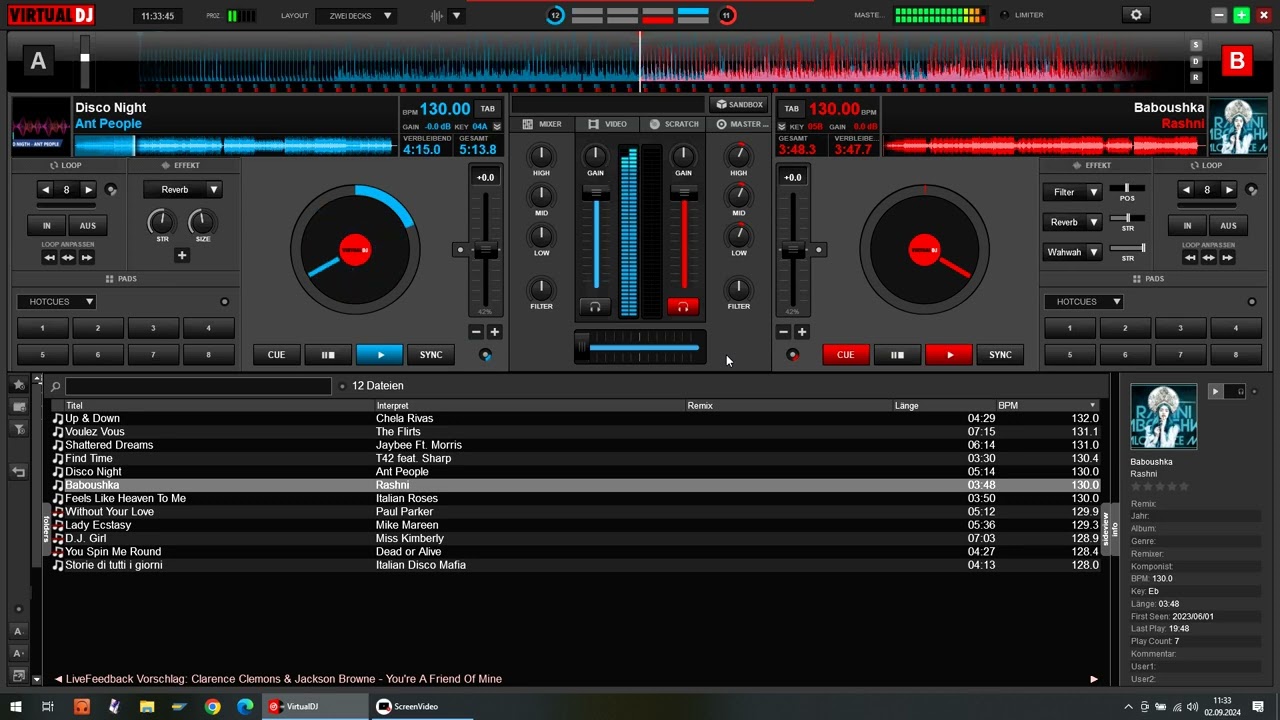Trigger hotcue pad 4 on deck B
The width and height of the screenshot is (1280, 720).
click(1235, 328)
